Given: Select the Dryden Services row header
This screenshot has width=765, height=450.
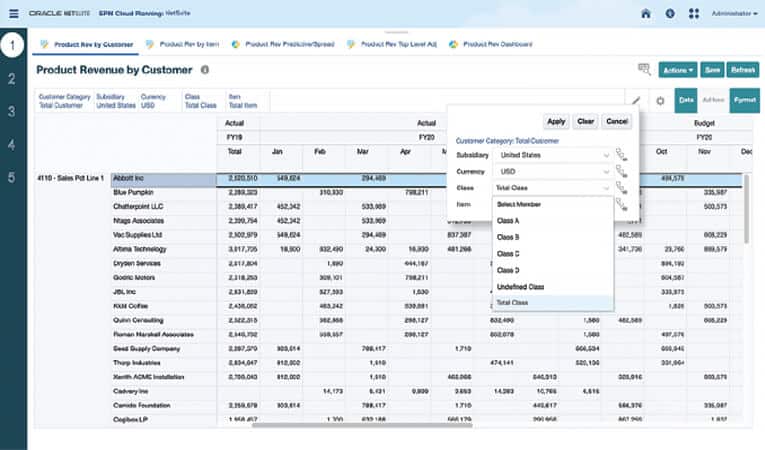Looking at the screenshot, I should pos(163,264).
